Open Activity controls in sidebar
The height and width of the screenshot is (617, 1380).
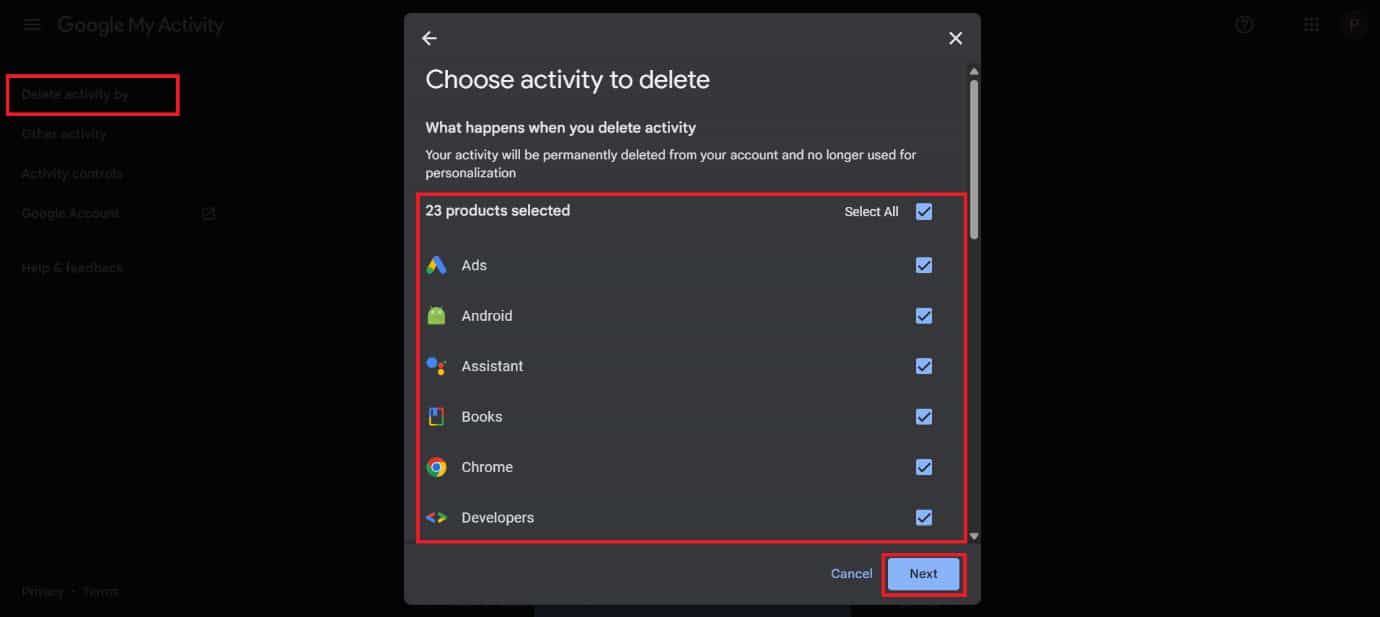(72, 174)
